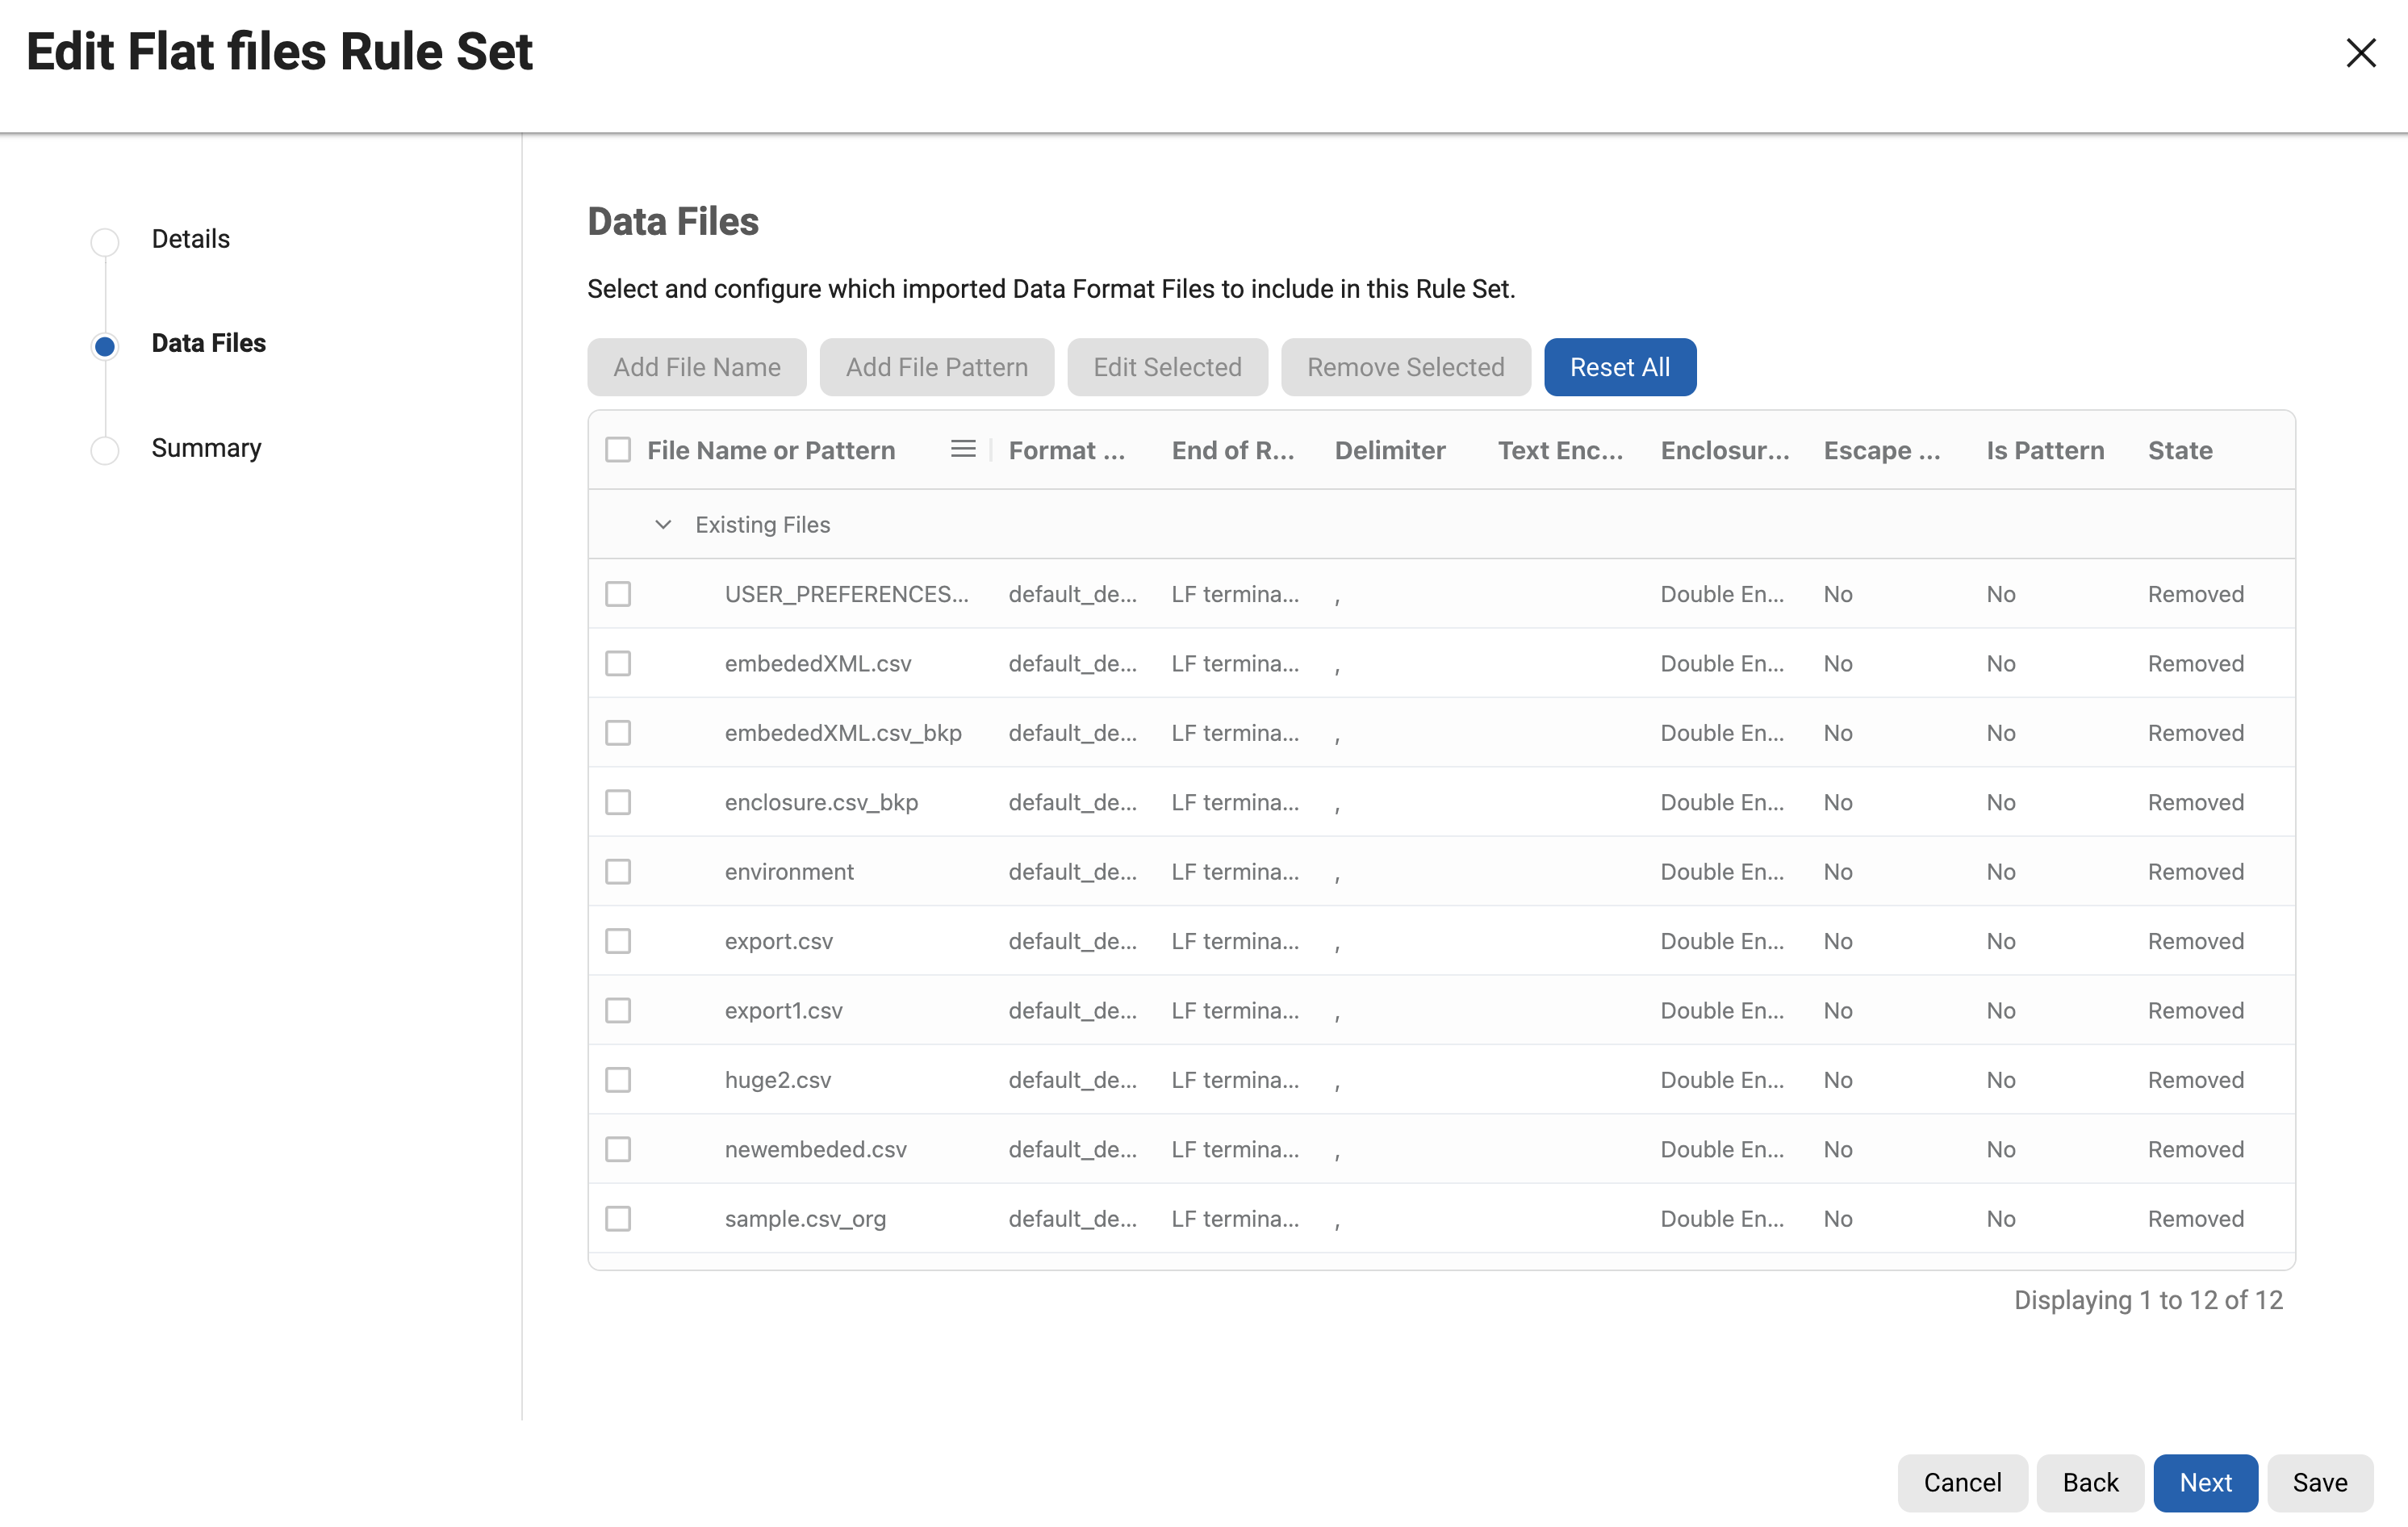Close the Edit Flat files dialog
Image resolution: width=2408 pixels, height=1527 pixels.
pos(2360,53)
